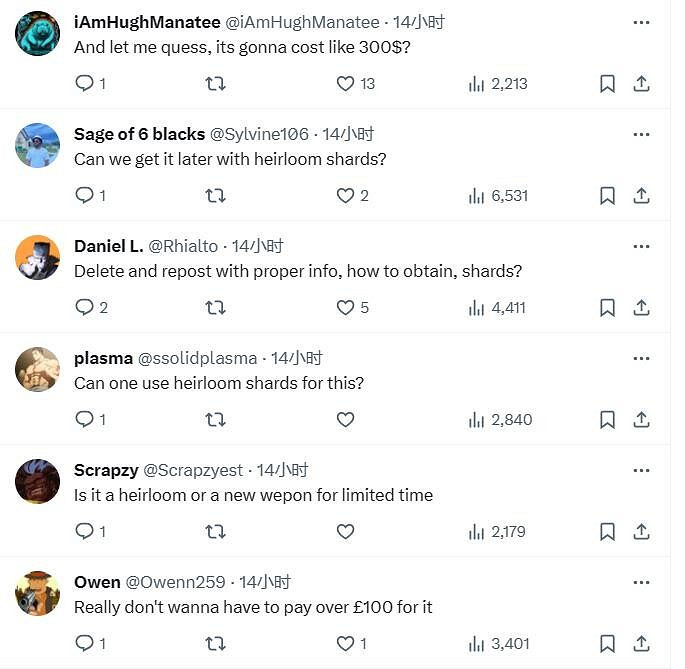Reply to Daniel L.'s tweet

pyautogui.click(x=85, y=308)
